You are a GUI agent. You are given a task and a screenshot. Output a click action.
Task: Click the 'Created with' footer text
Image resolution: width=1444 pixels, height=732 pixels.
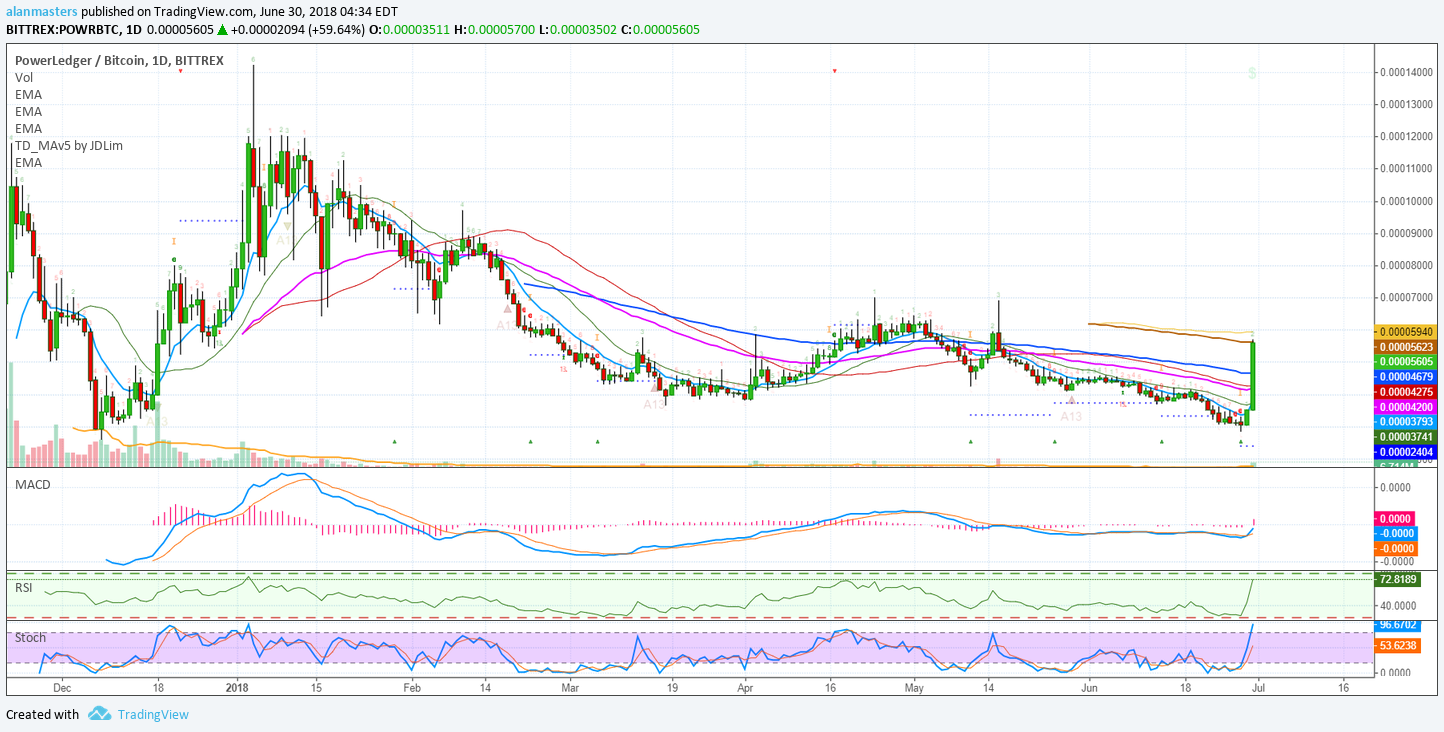(x=42, y=714)
